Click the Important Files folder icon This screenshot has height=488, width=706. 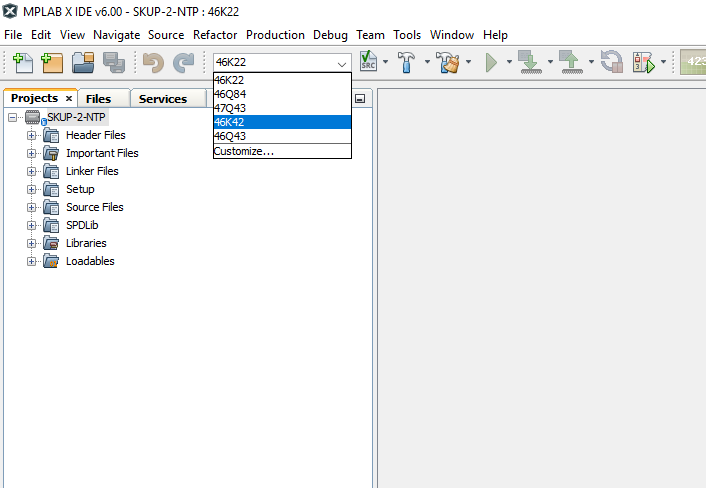[51, 153]
